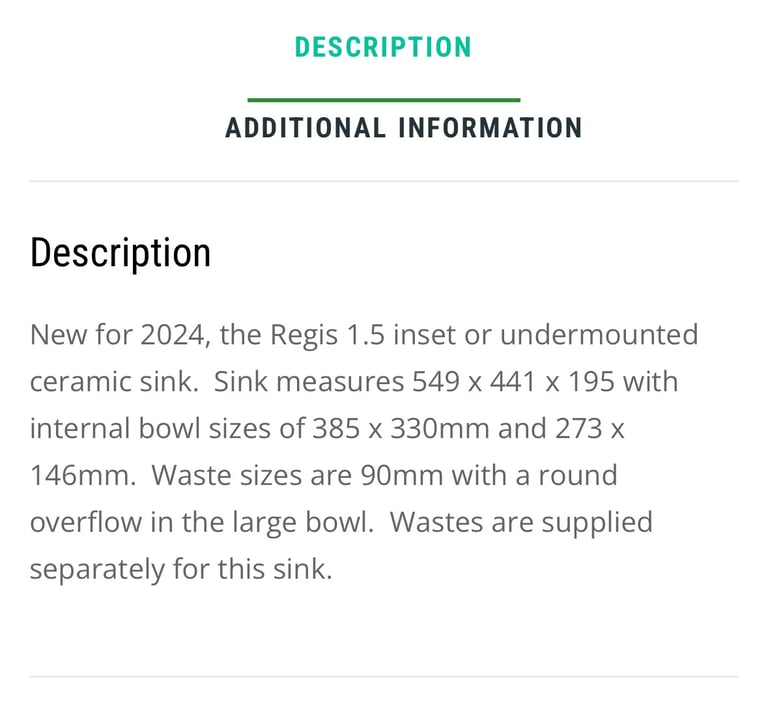Screen dimensions: 768x705
Task: Click the words 'round' at line end
Action: point(578,475)
